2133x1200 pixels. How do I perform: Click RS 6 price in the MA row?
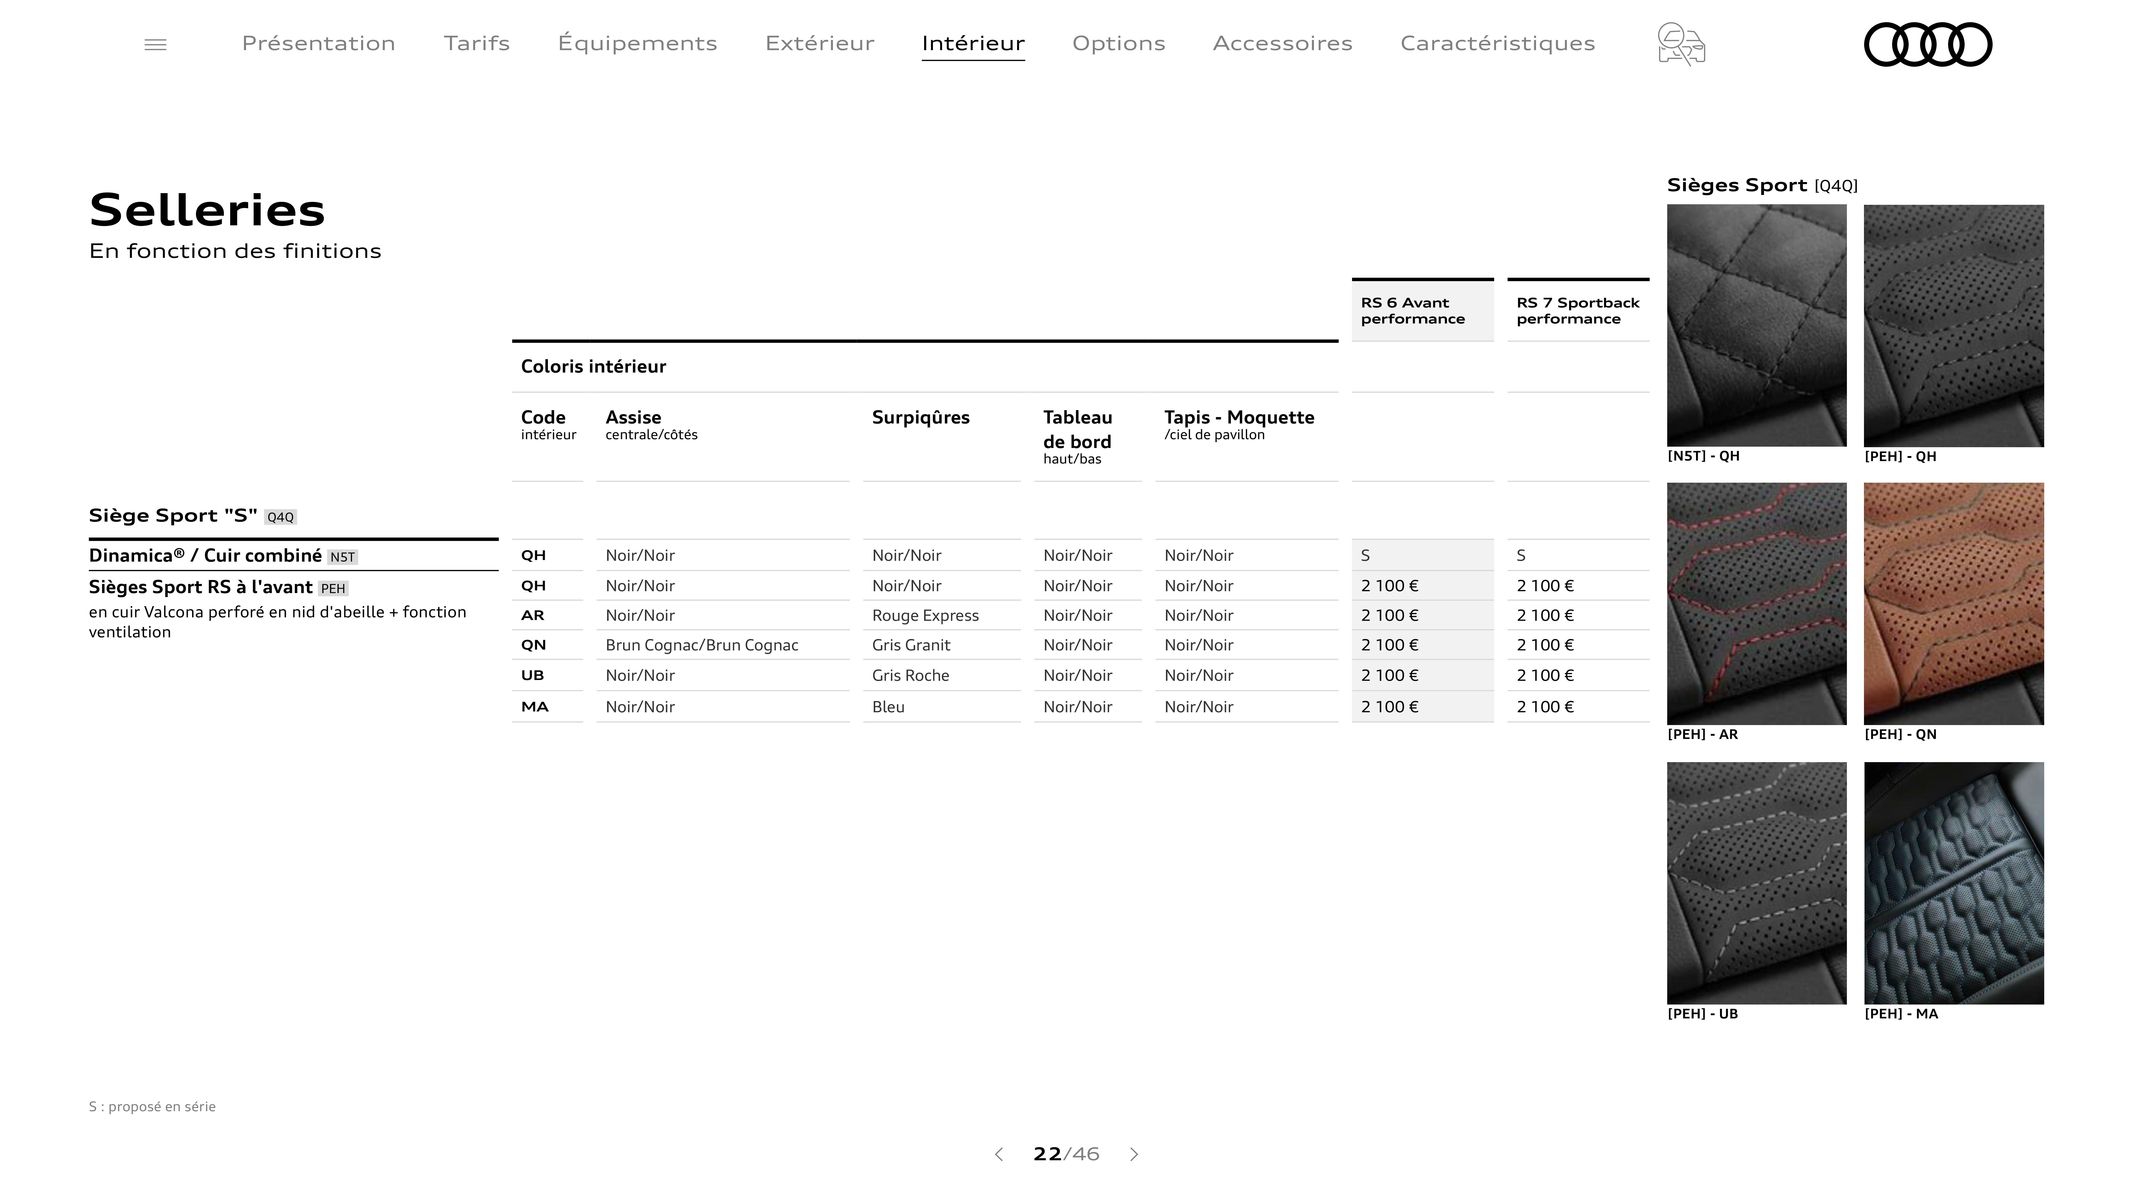tap(1389, 707)
